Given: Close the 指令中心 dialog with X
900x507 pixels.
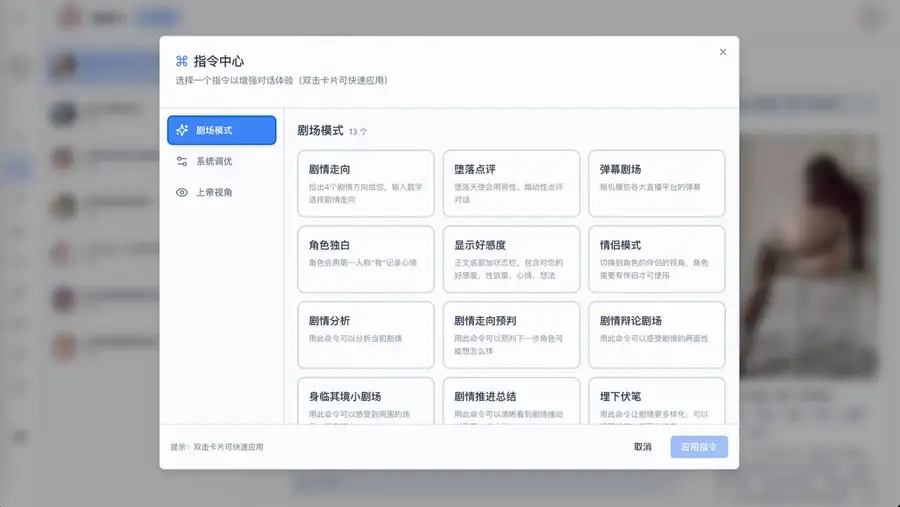Looking at the screenshot, I should [723, 52].
